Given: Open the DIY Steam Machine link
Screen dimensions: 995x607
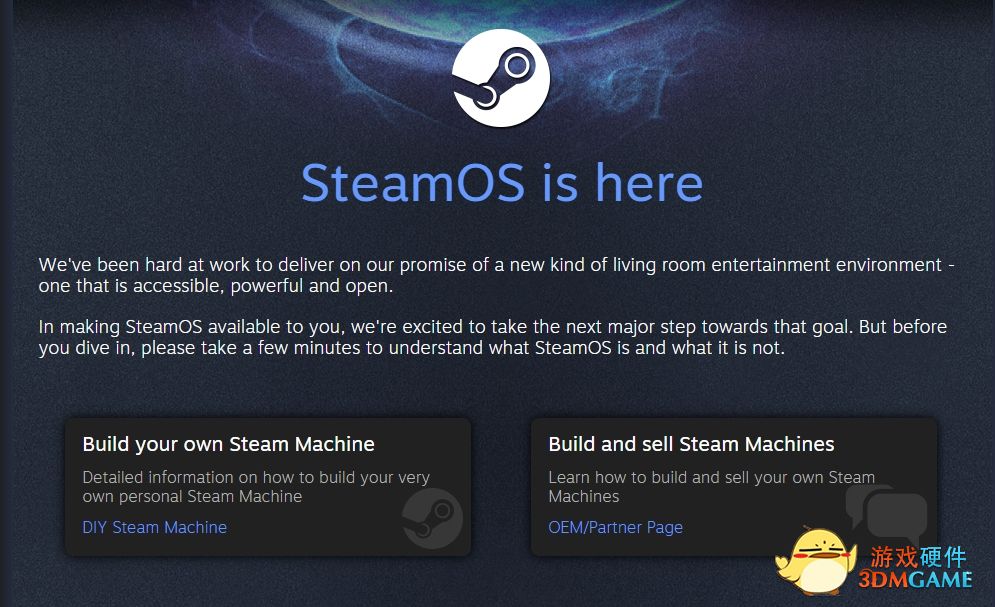Looking at the screenshot, I should point(154,527).
